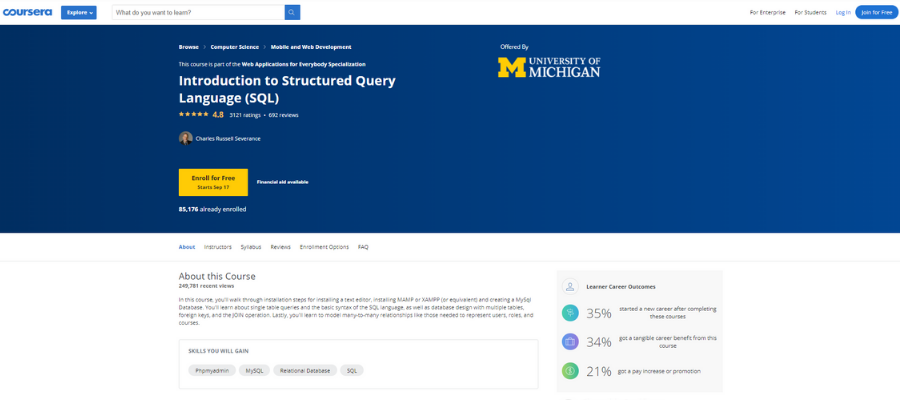This screenshot has width=900, height=400.
Task: Click the Phpmyadmin skill tag
Action: 212,371
